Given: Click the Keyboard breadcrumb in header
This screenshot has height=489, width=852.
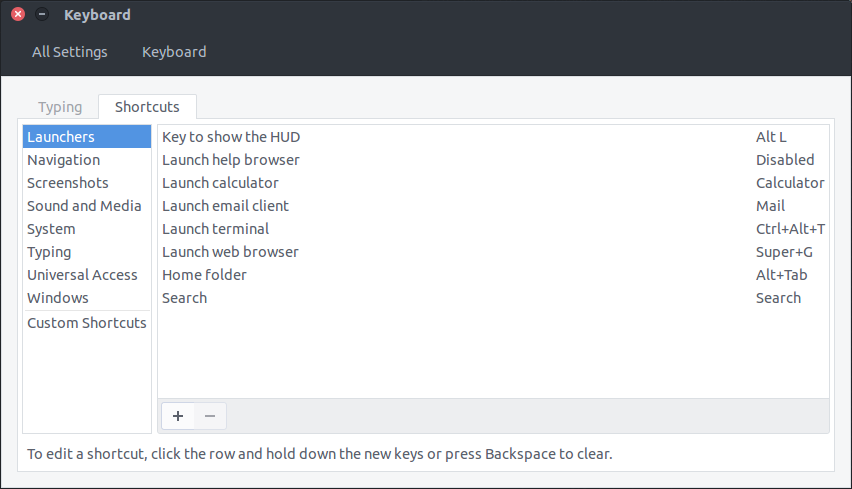Looking at the screenshot, I should 174,52.
